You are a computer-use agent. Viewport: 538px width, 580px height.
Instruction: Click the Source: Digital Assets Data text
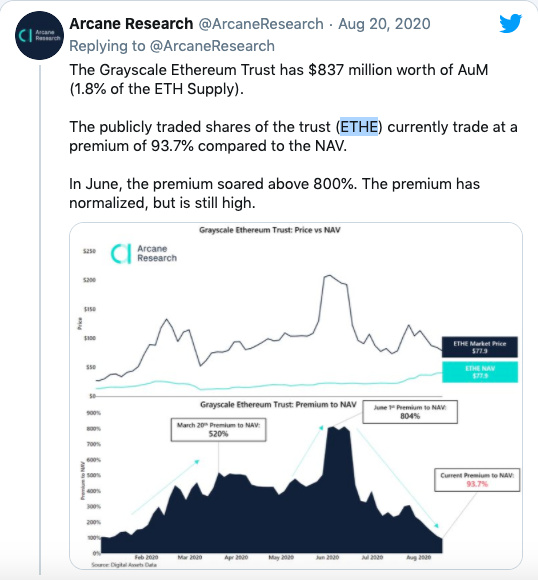[124, 565]
